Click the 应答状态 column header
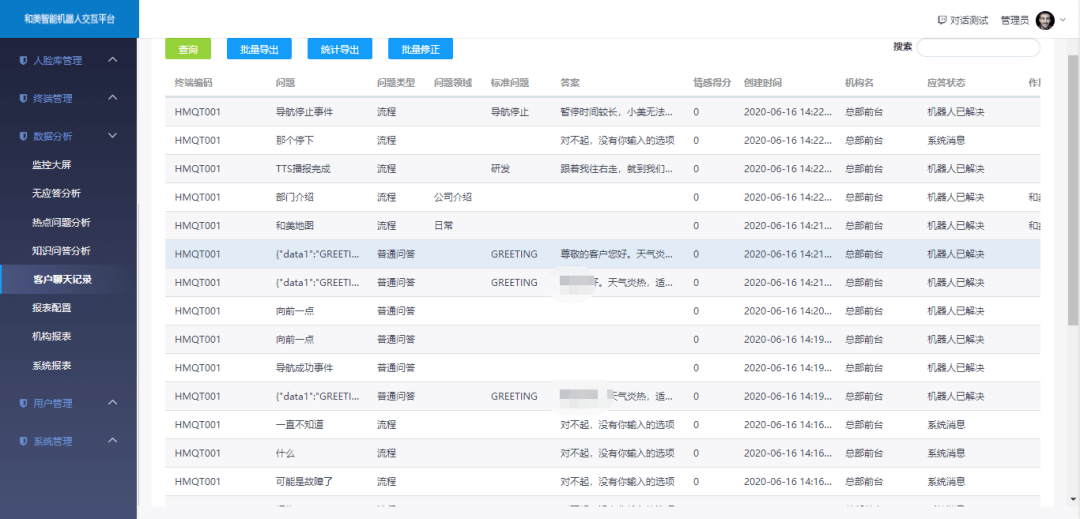The image size is (1080, 519). click(946, 83)
